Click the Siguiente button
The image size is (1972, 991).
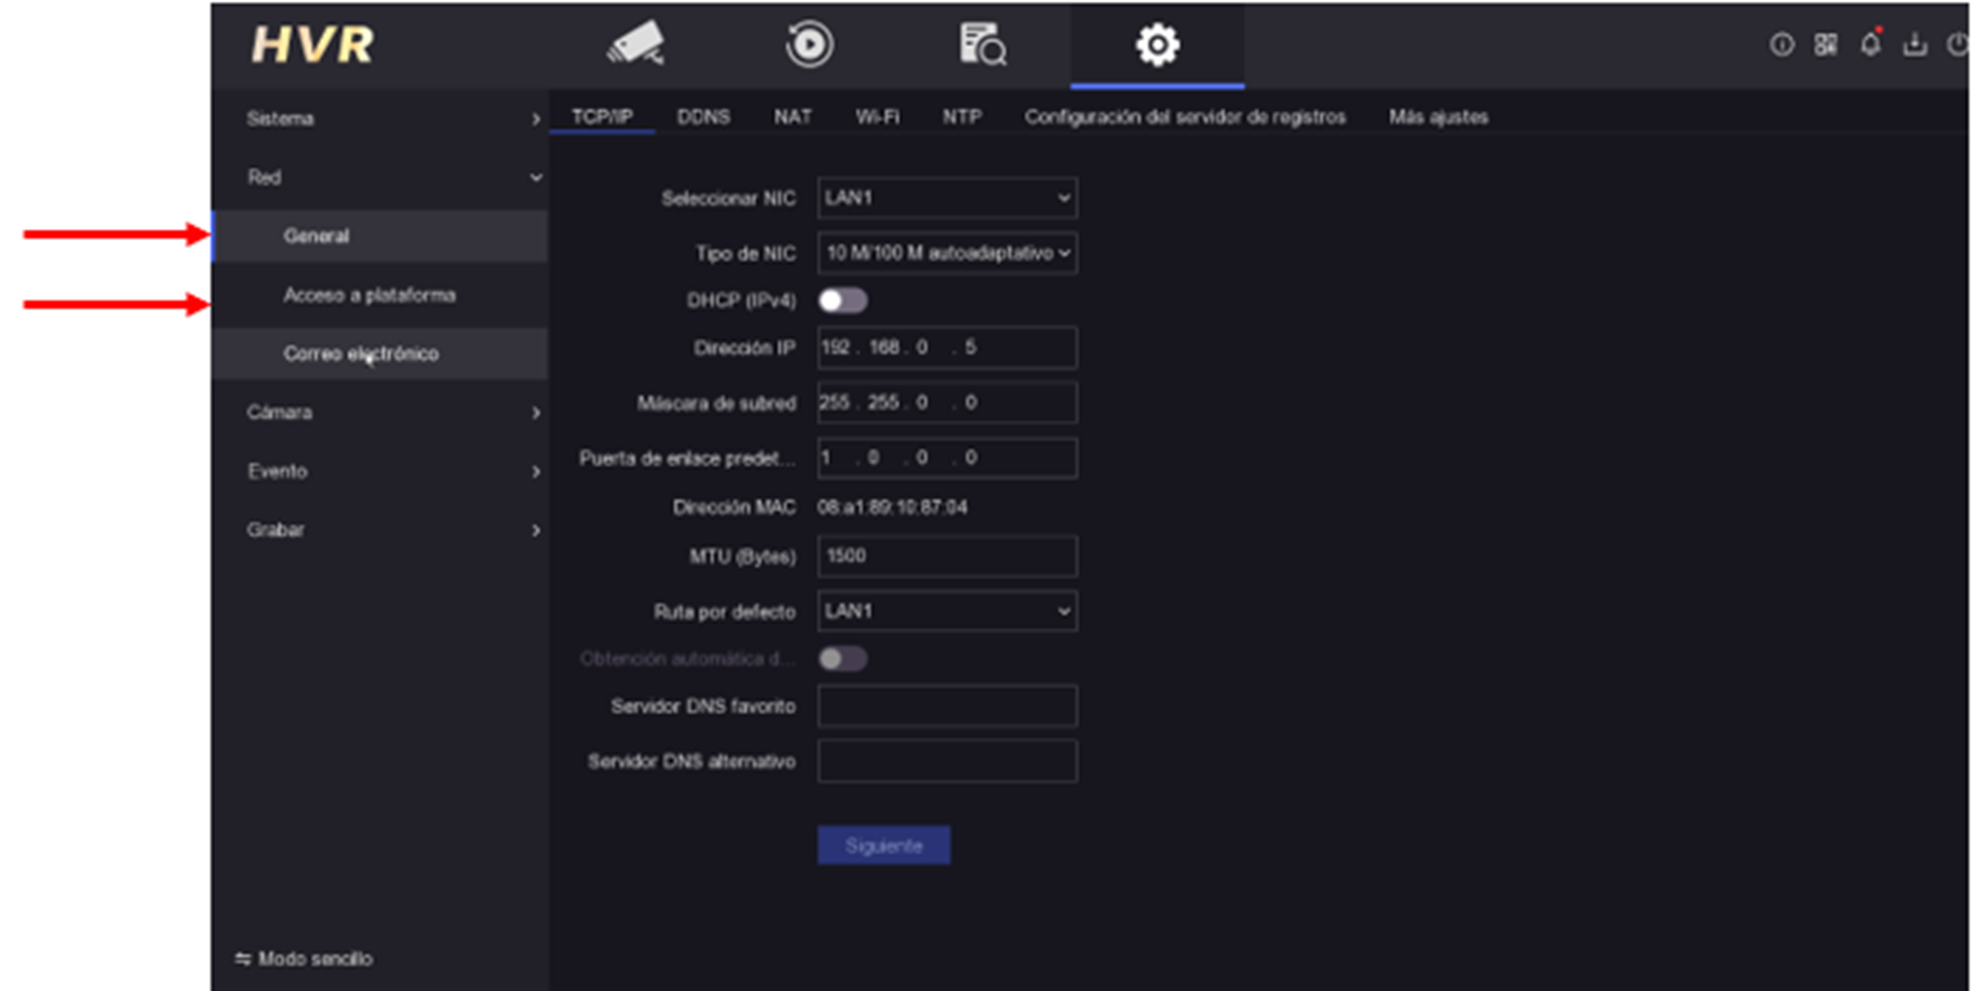click(x=883, y=845)
